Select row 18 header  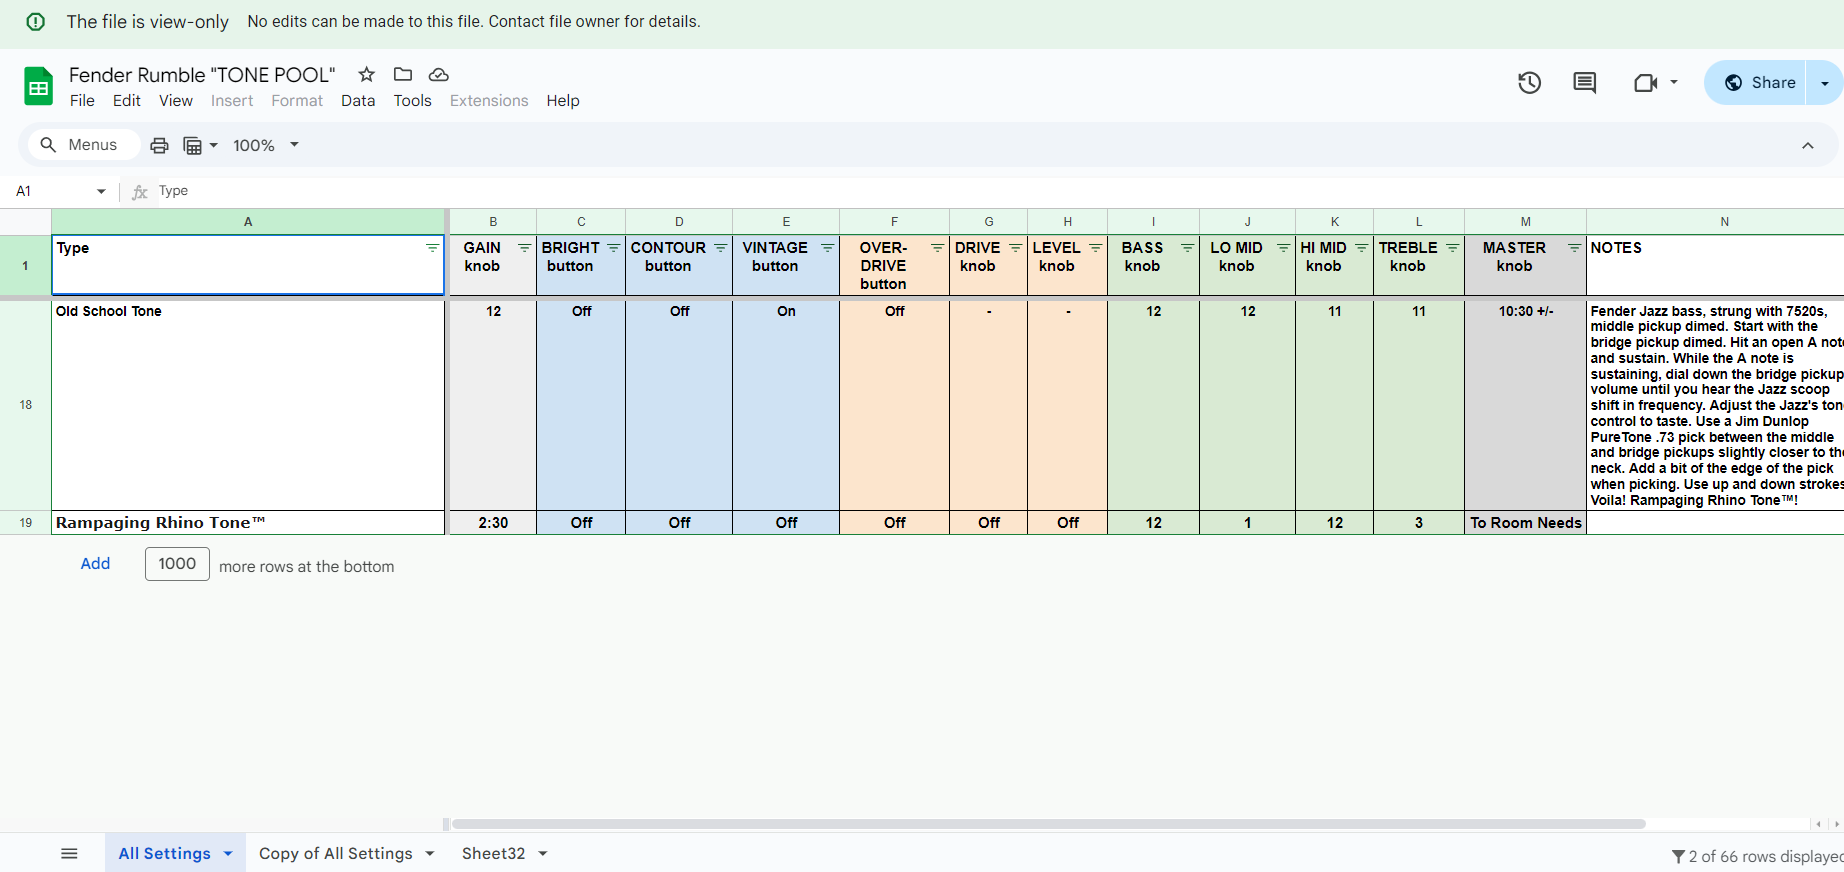(25, 405)
